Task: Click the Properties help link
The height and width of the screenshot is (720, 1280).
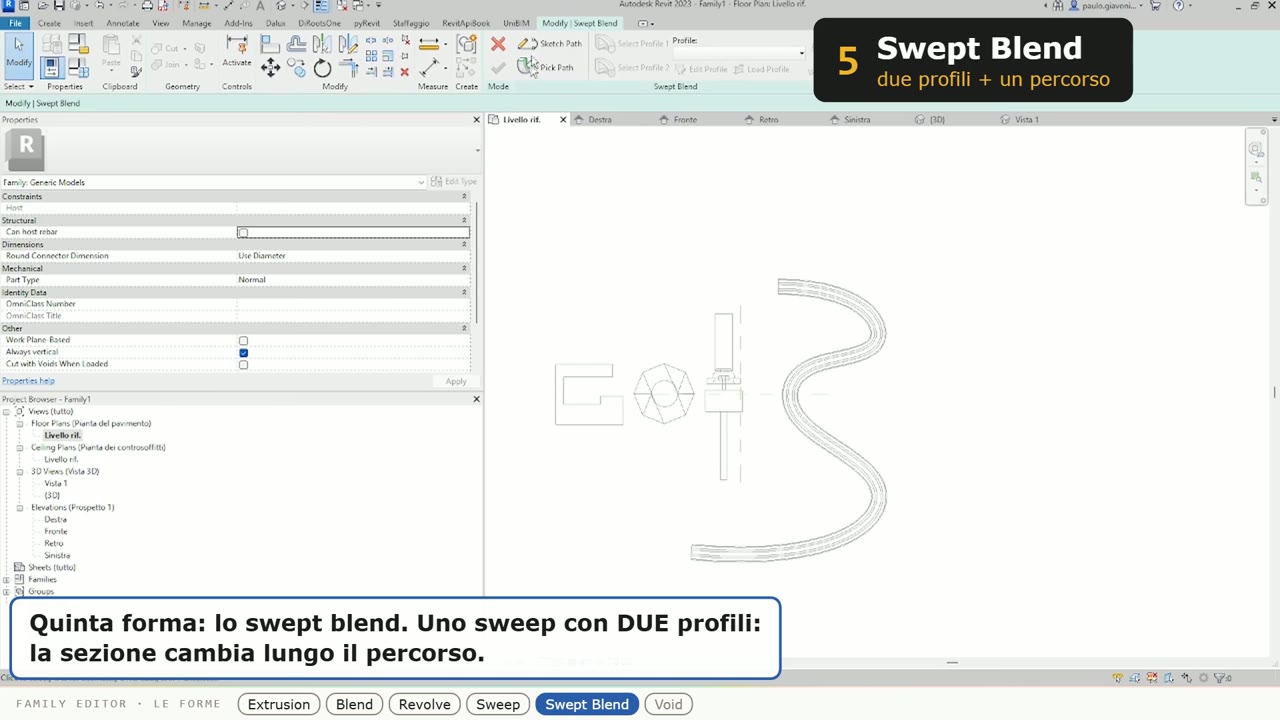Action: click(28, 381)
